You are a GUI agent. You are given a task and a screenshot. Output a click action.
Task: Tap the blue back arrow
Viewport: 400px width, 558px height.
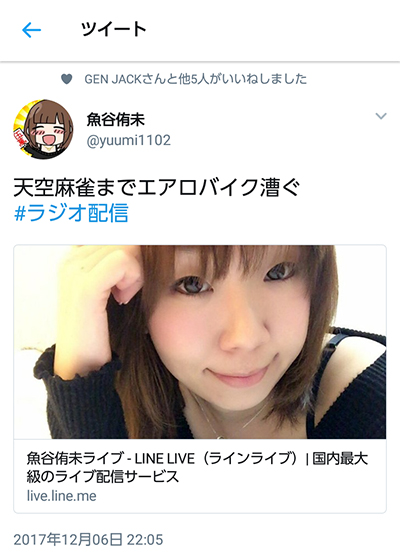[31, 30]
